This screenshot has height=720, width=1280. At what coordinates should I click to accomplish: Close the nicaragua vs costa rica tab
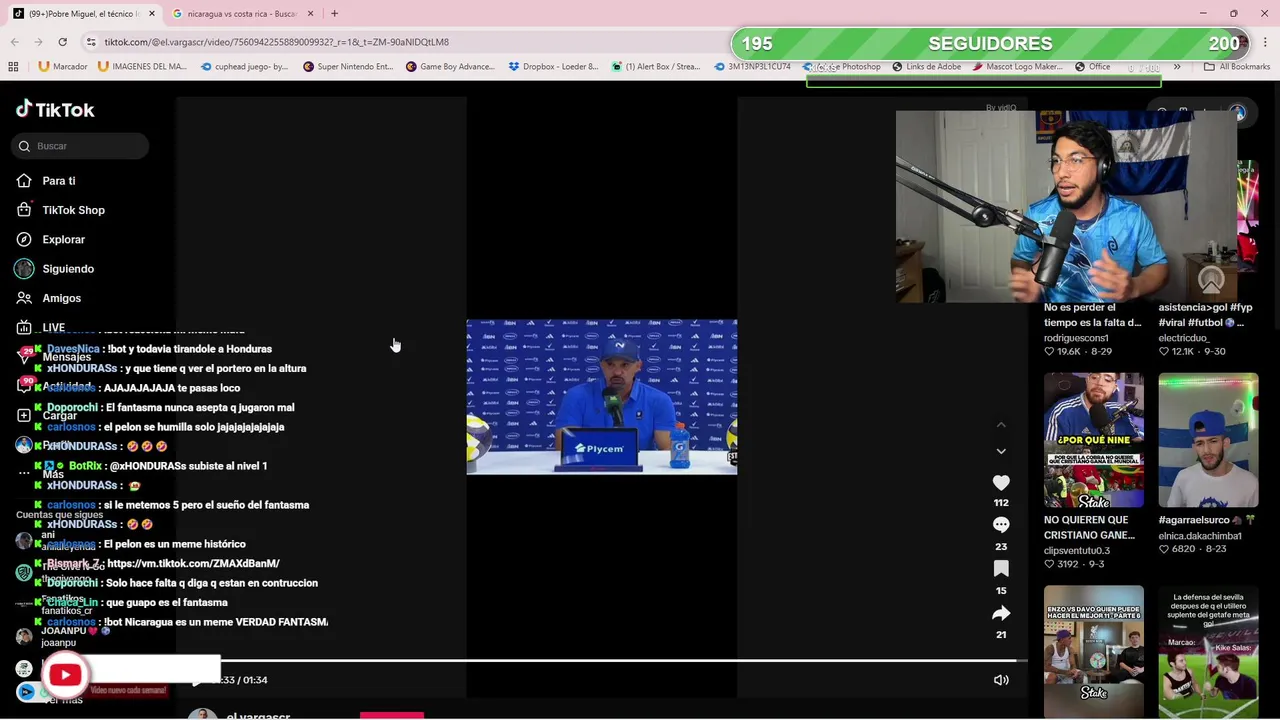point(310,14)
